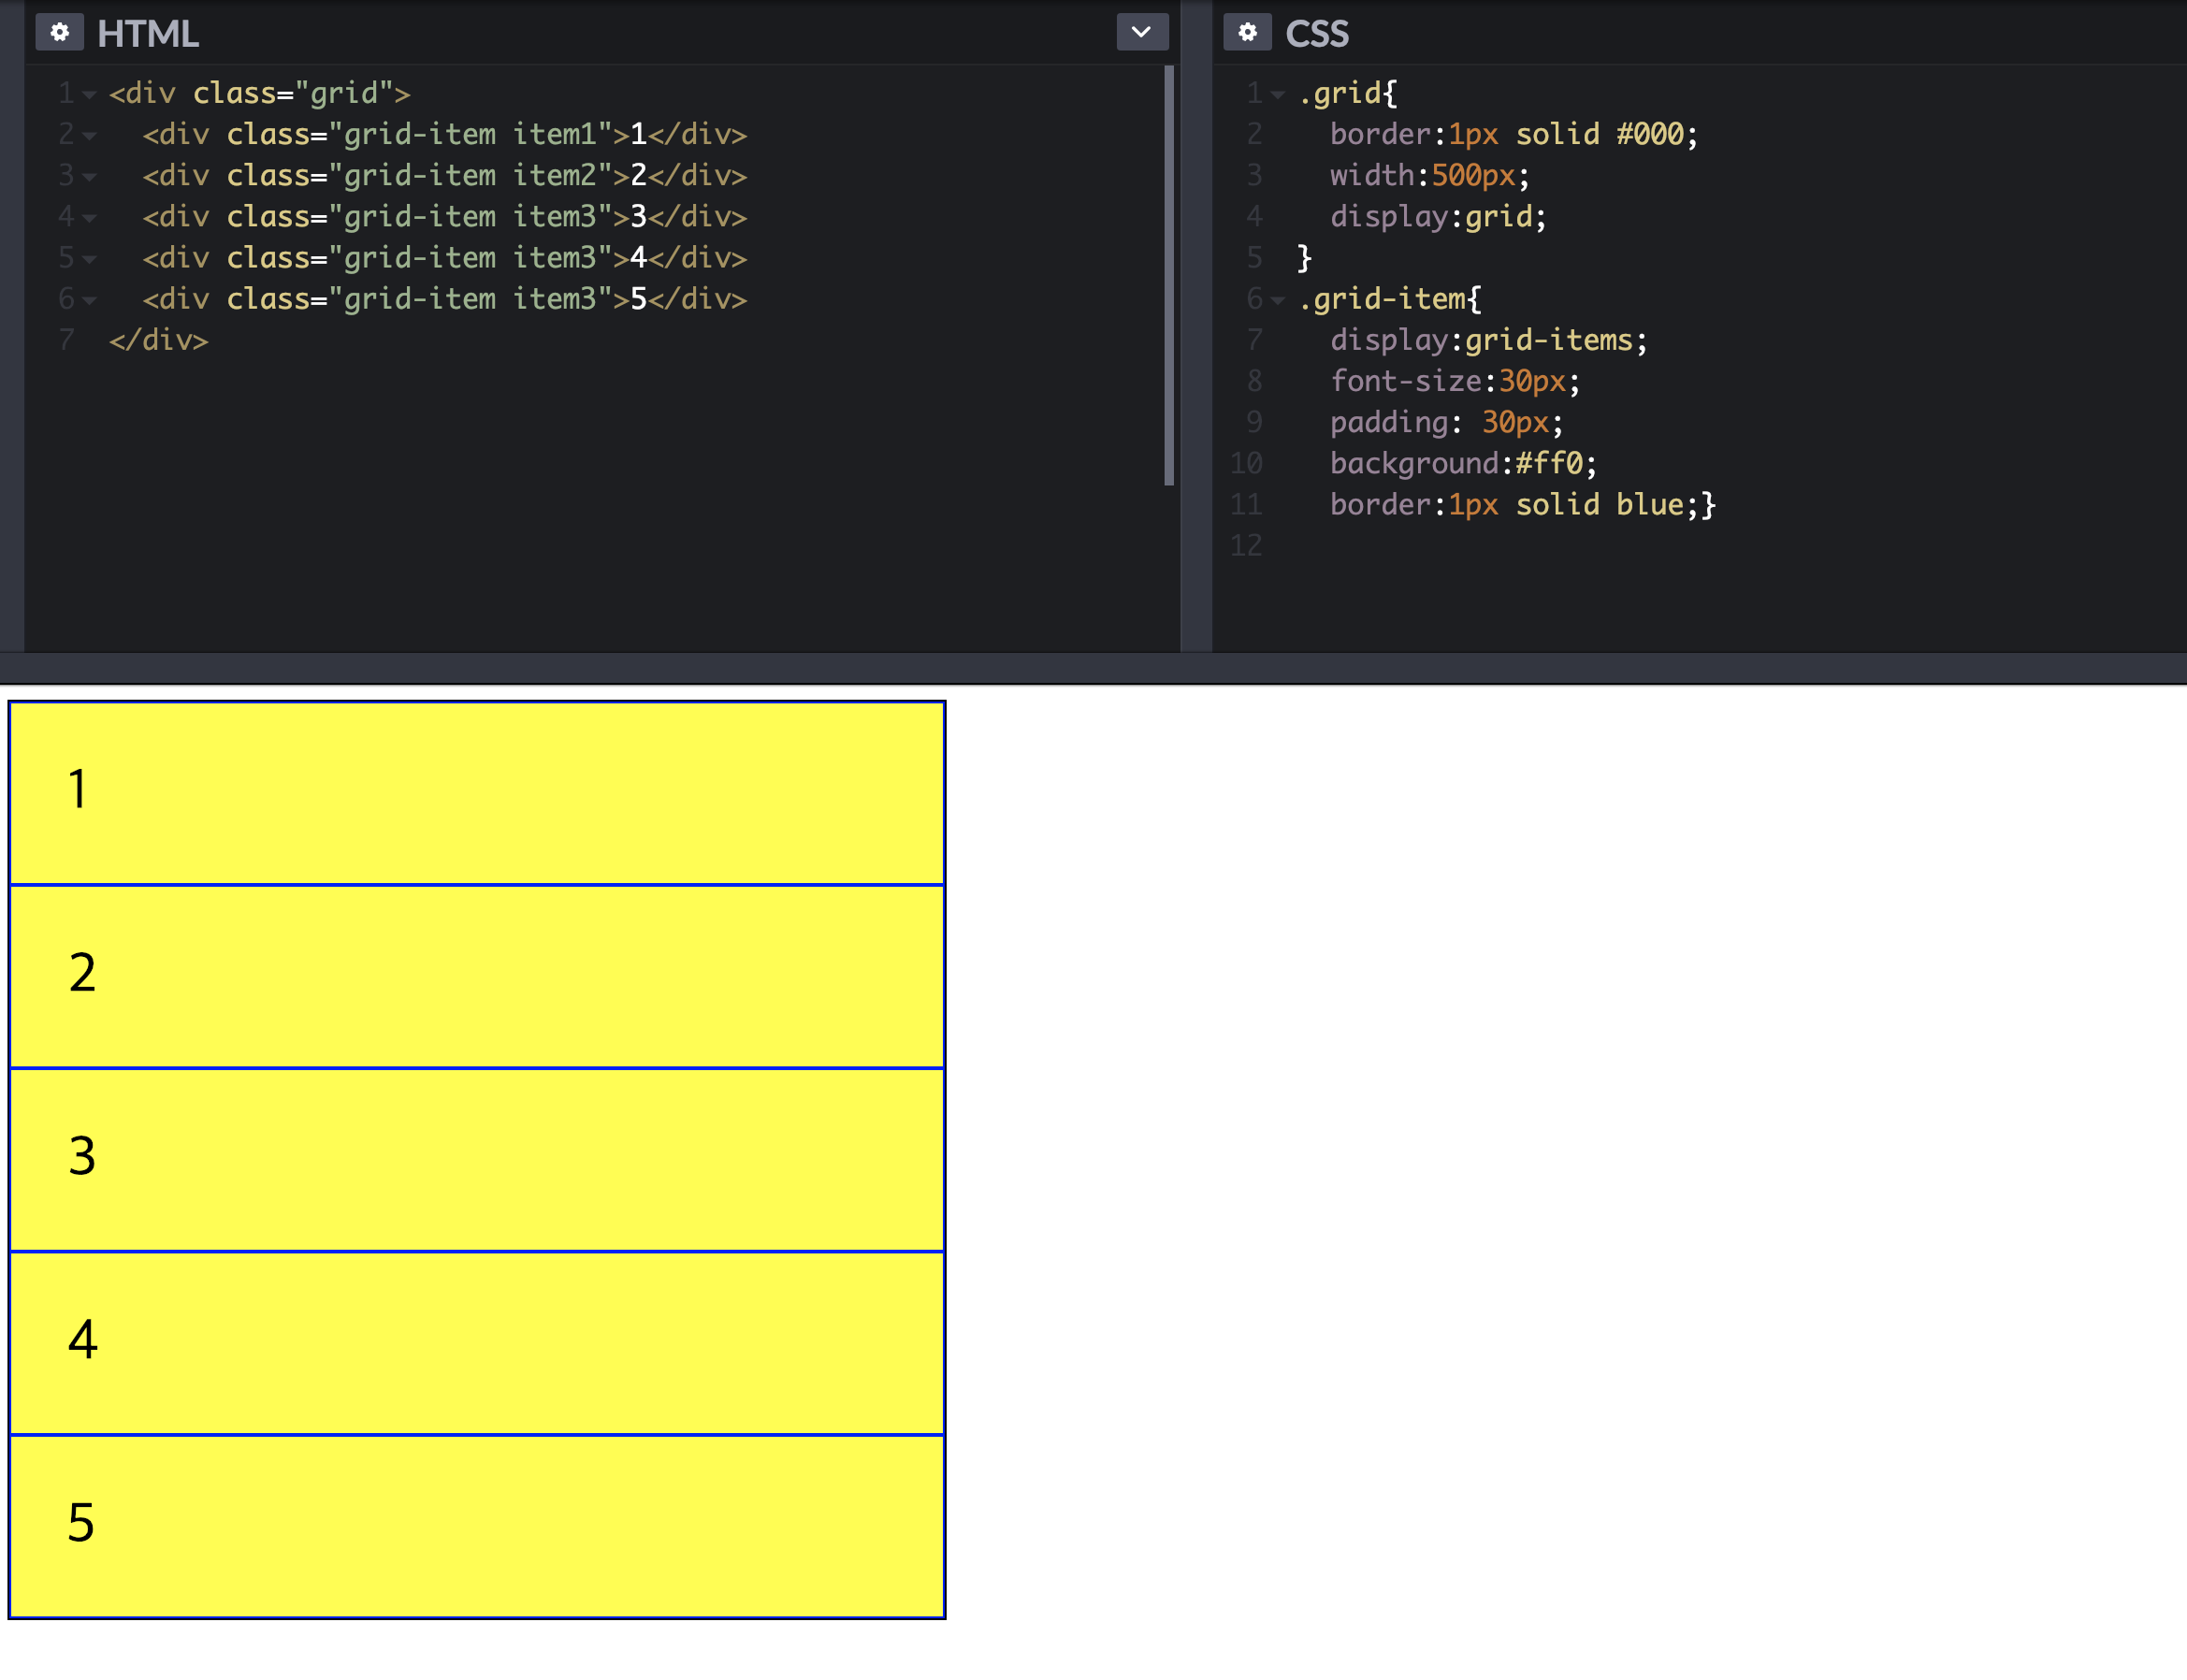Expand the HTML panel dropdown chevron
2187x1680 pixels.
click(x=1141, y=33)
